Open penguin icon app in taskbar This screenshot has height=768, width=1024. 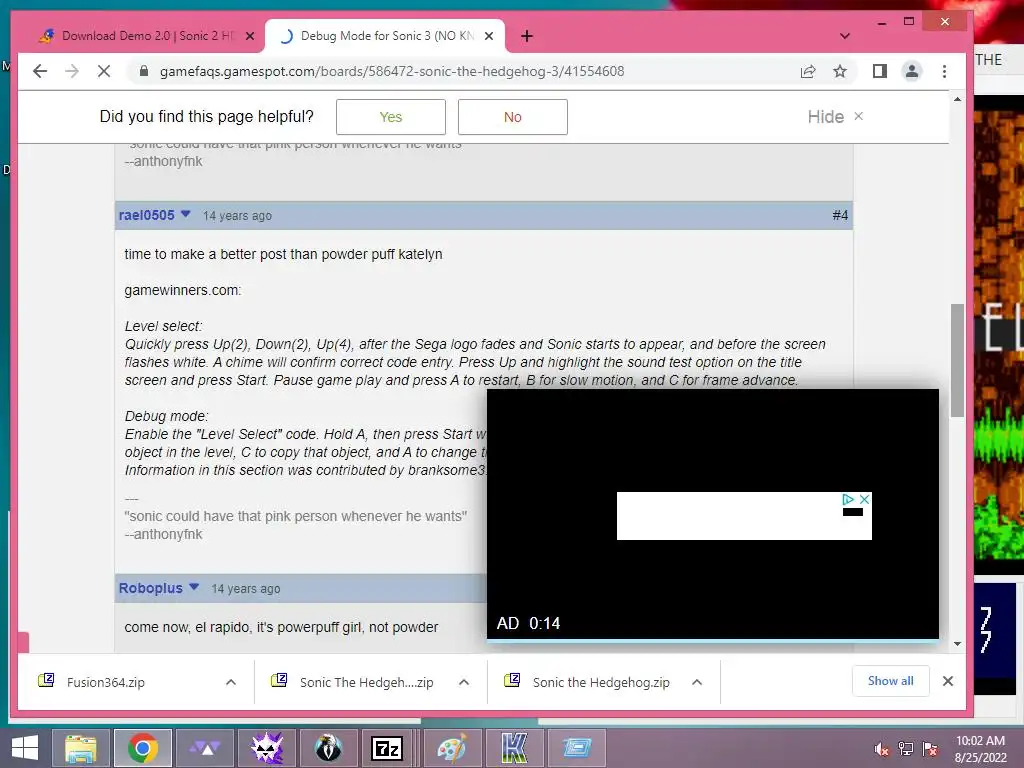coord(328,748)
